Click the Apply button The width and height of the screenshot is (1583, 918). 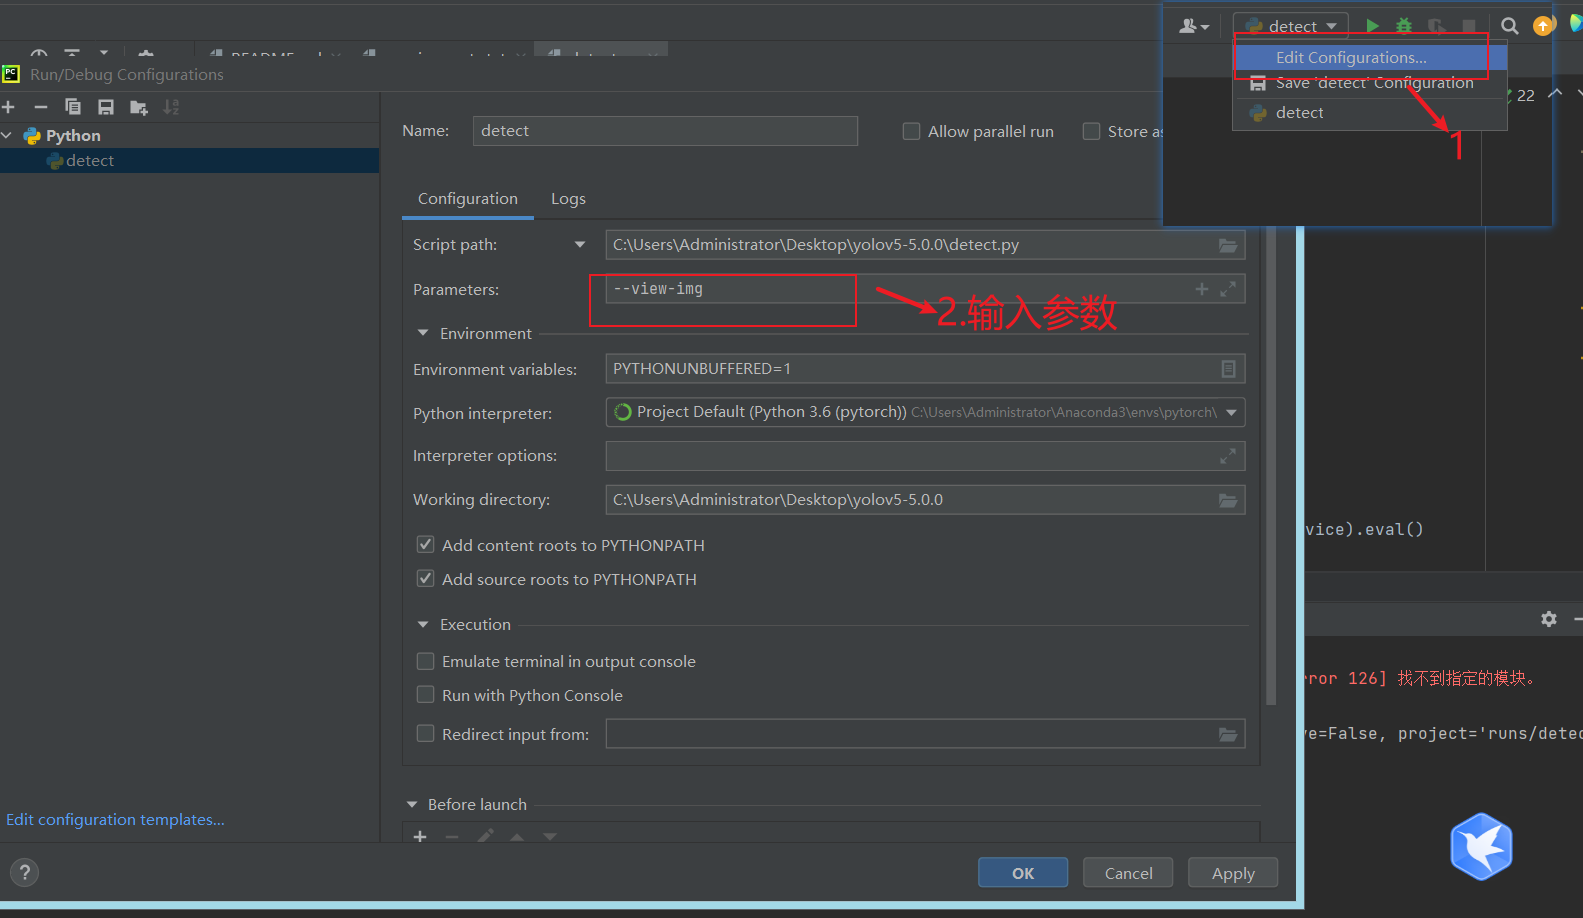click(x=1233, y=873)
